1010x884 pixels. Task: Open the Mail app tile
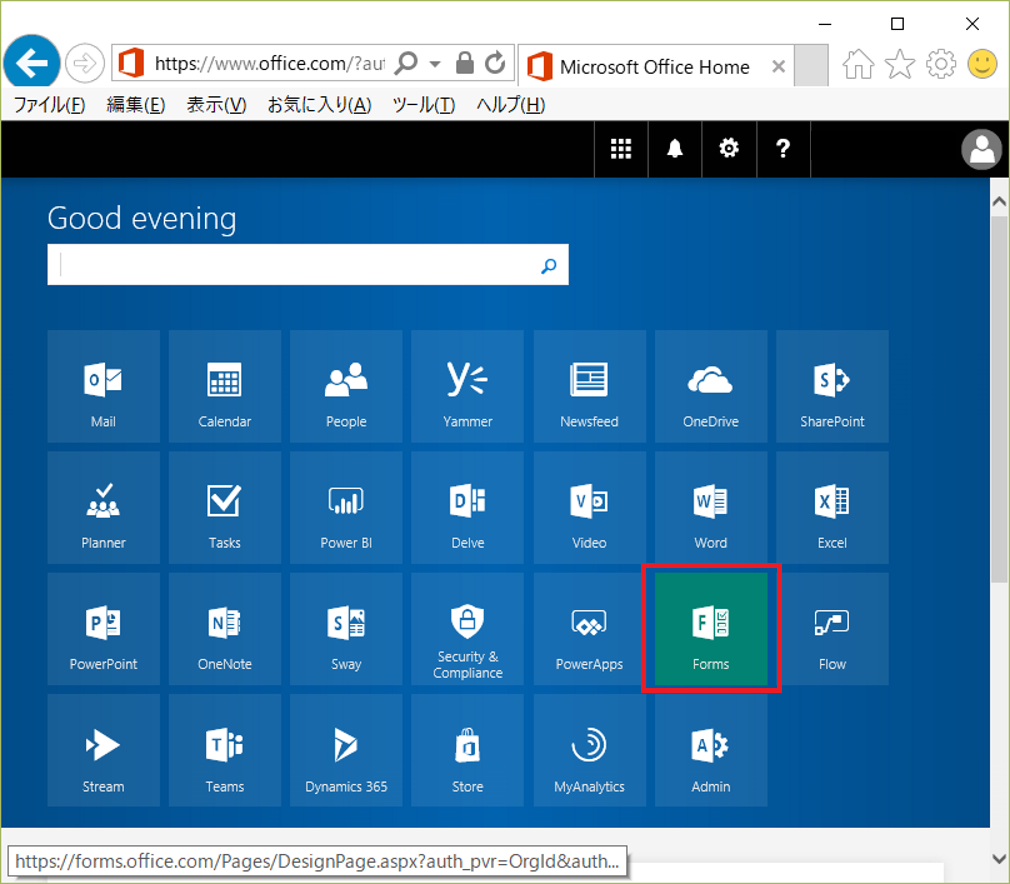(x=103, y=386)
